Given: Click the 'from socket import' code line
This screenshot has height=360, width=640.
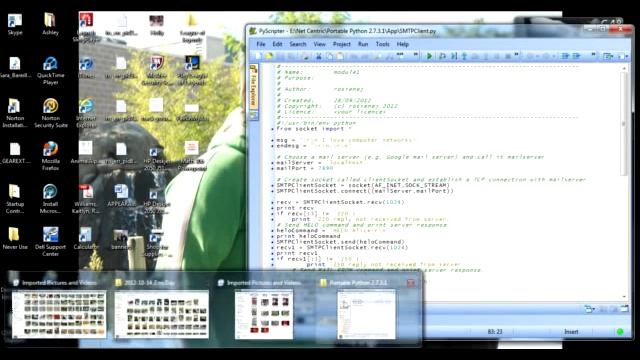Looking at the screenshot, I should click(x=314, y=129).
